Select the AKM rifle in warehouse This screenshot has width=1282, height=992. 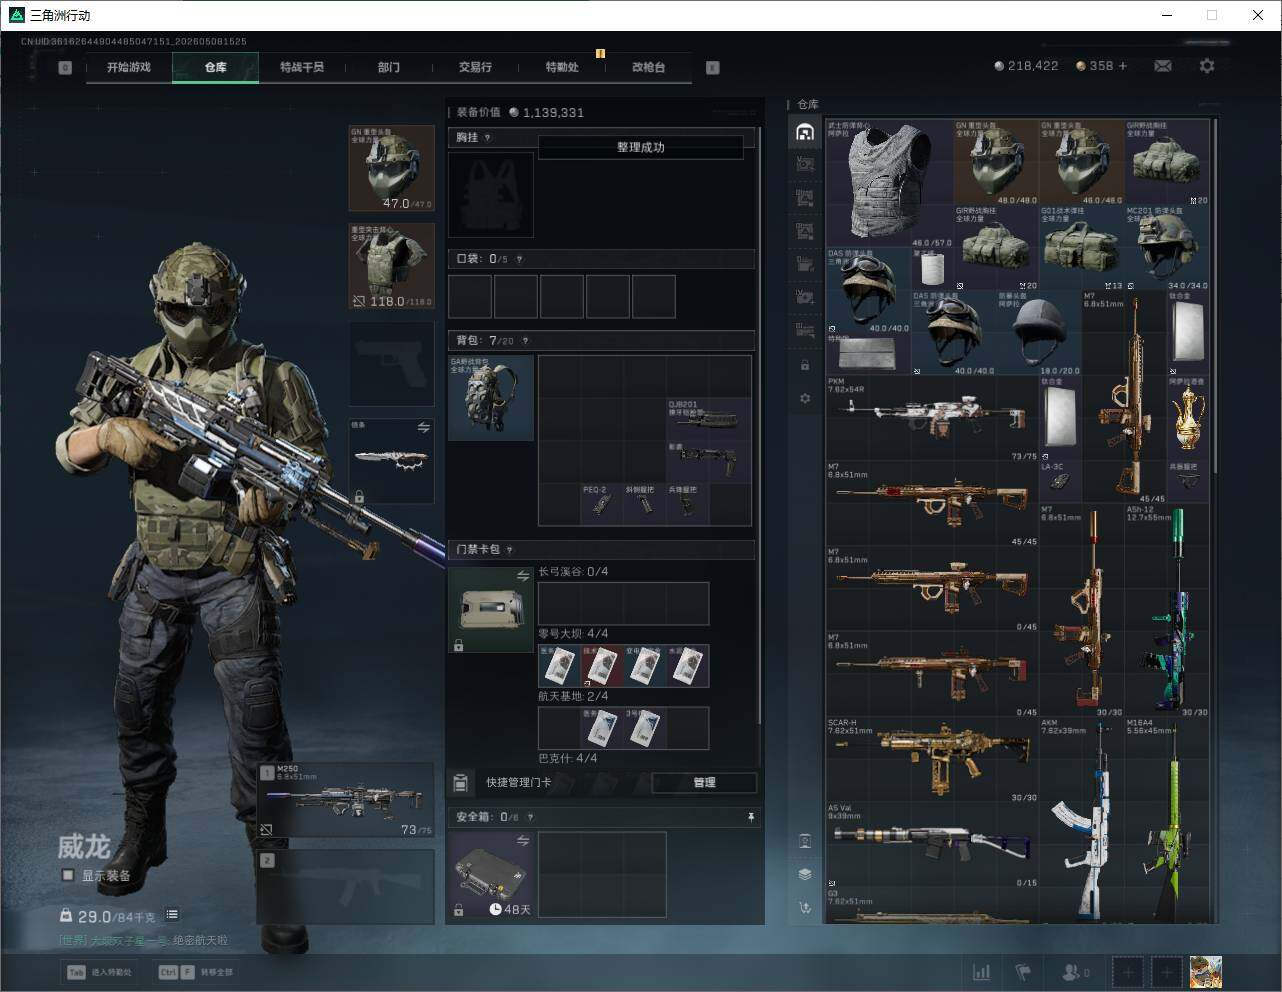[x=1082, y=820]
